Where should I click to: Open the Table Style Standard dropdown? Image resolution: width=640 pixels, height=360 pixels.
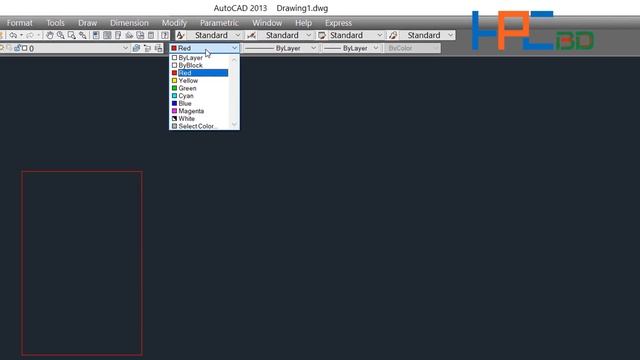[x=356, y=36]
